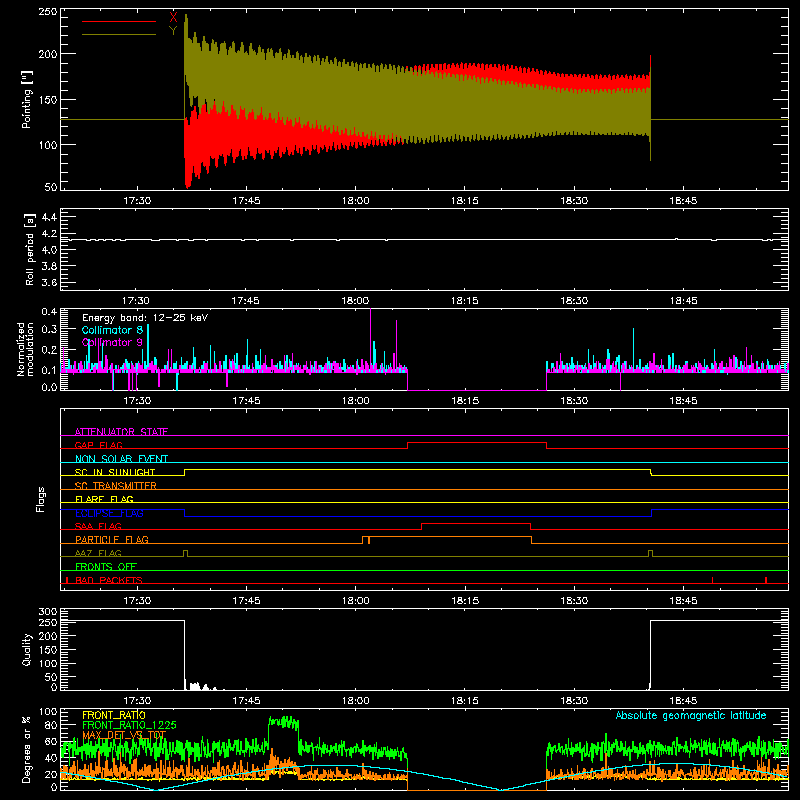This screenshot has height=800, width=800.
Task: Select the SC_IN_SUNLIGHT flag label
Action: [x=115, y=472]
